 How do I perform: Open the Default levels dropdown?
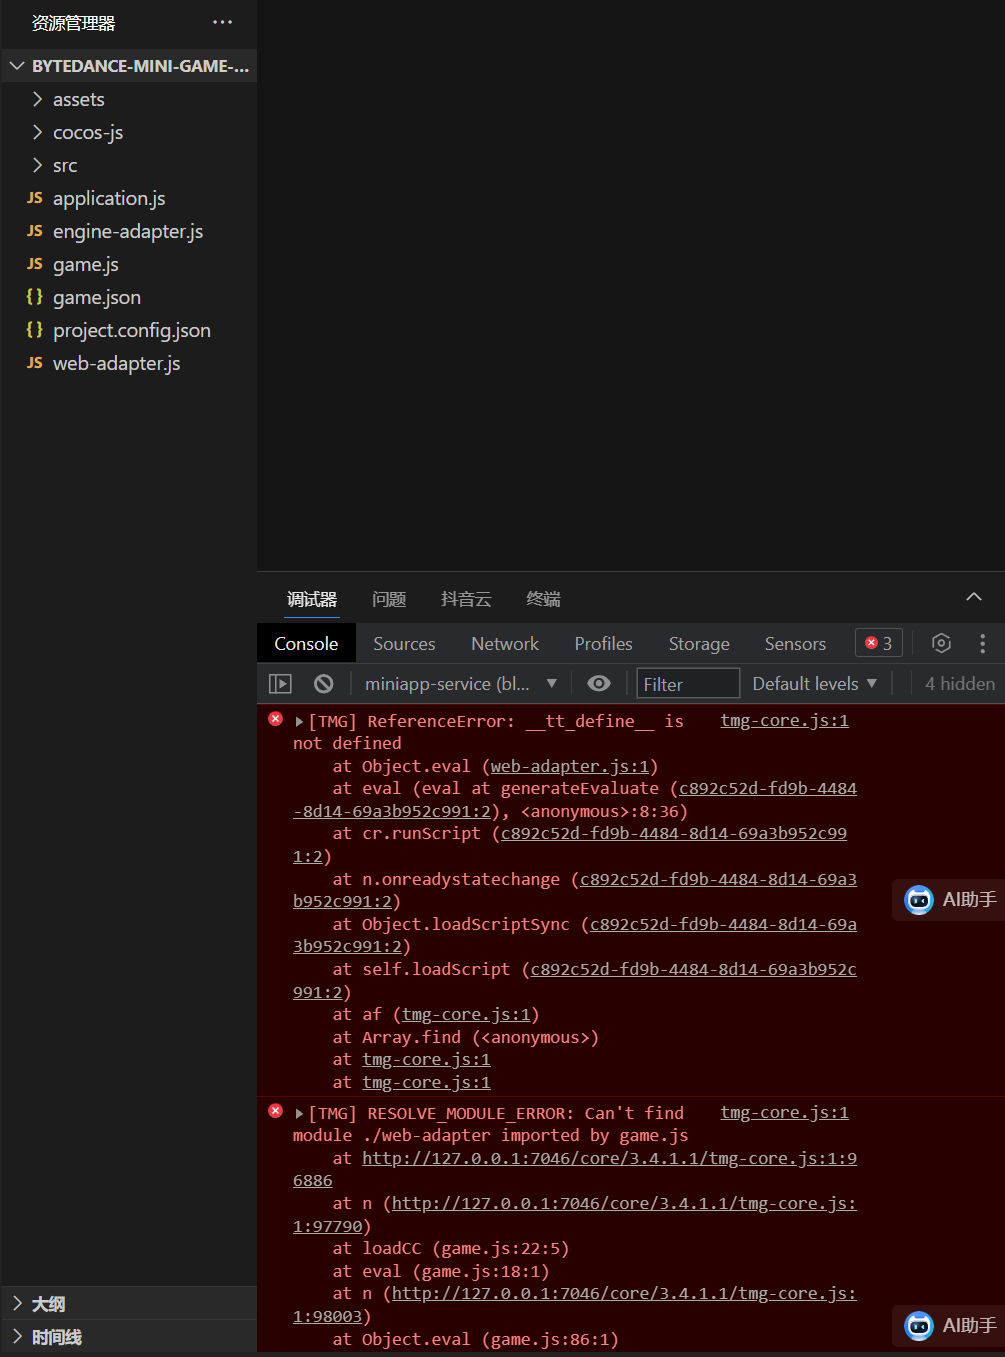(x=815, y=684)
